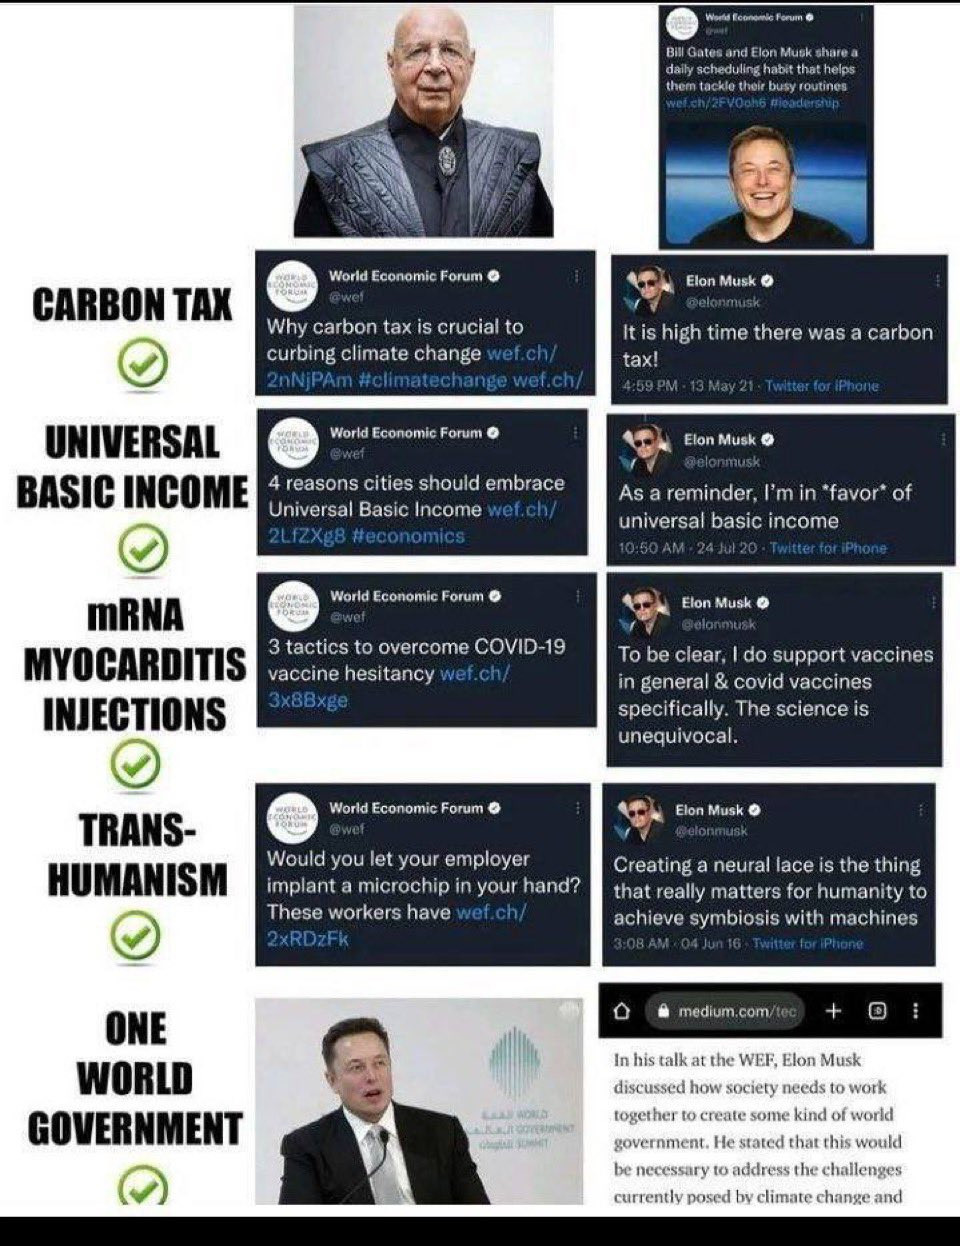Open the wef.ch/3x8Bxge link
960x1246 pixels.
pos(390,686)
